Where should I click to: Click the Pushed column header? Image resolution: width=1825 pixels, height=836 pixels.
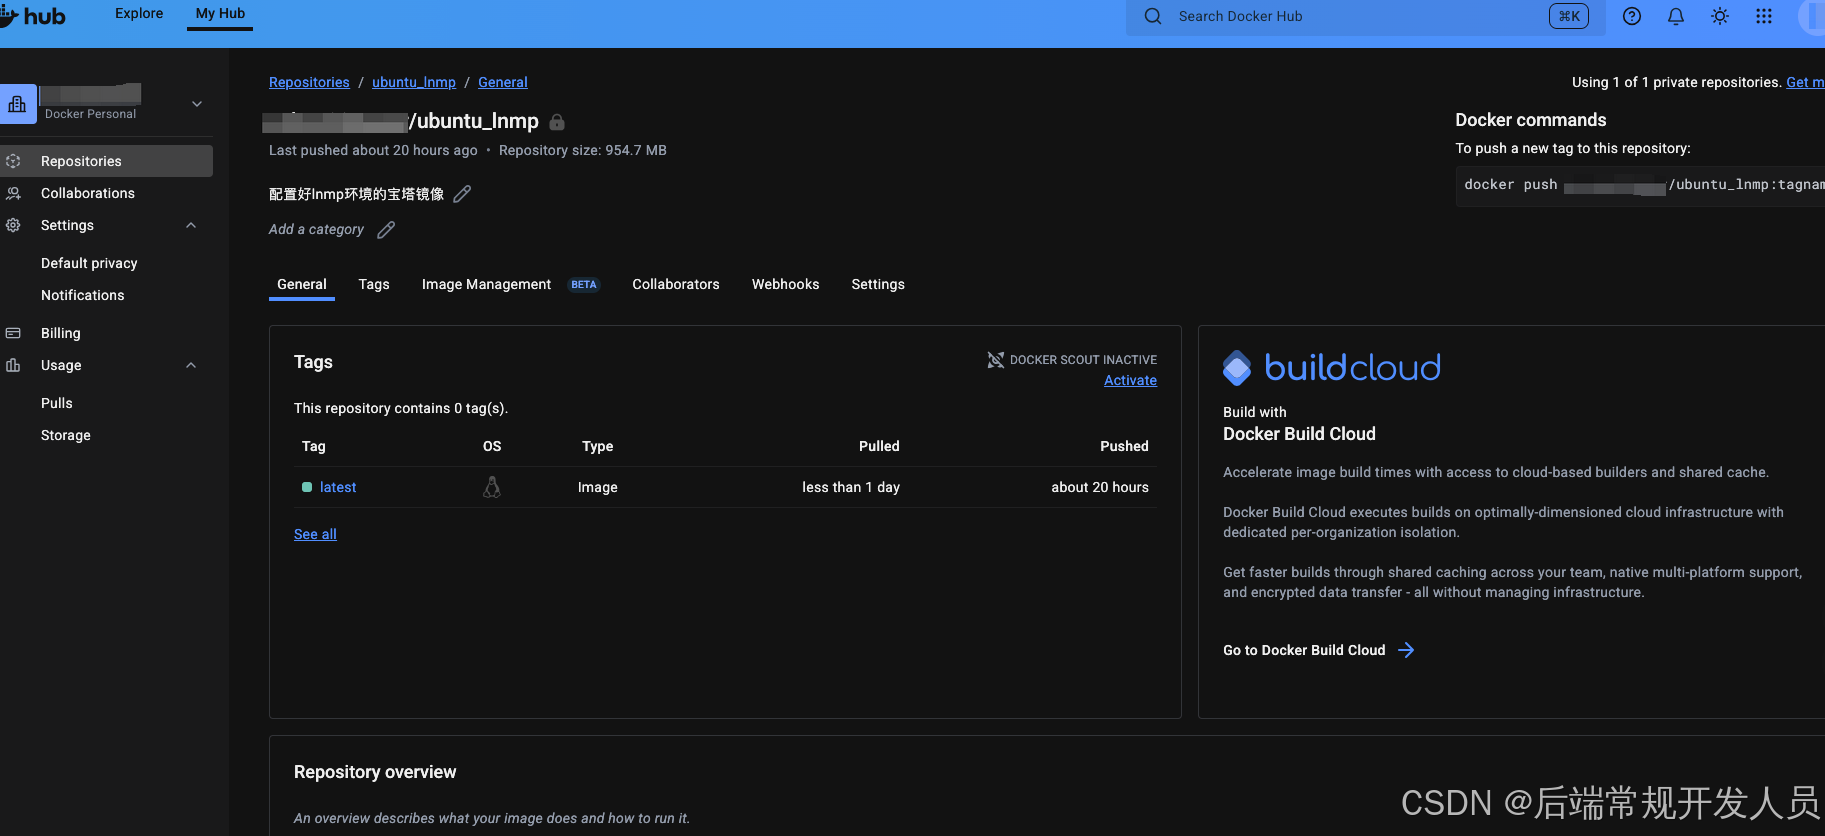[1124, 446]
